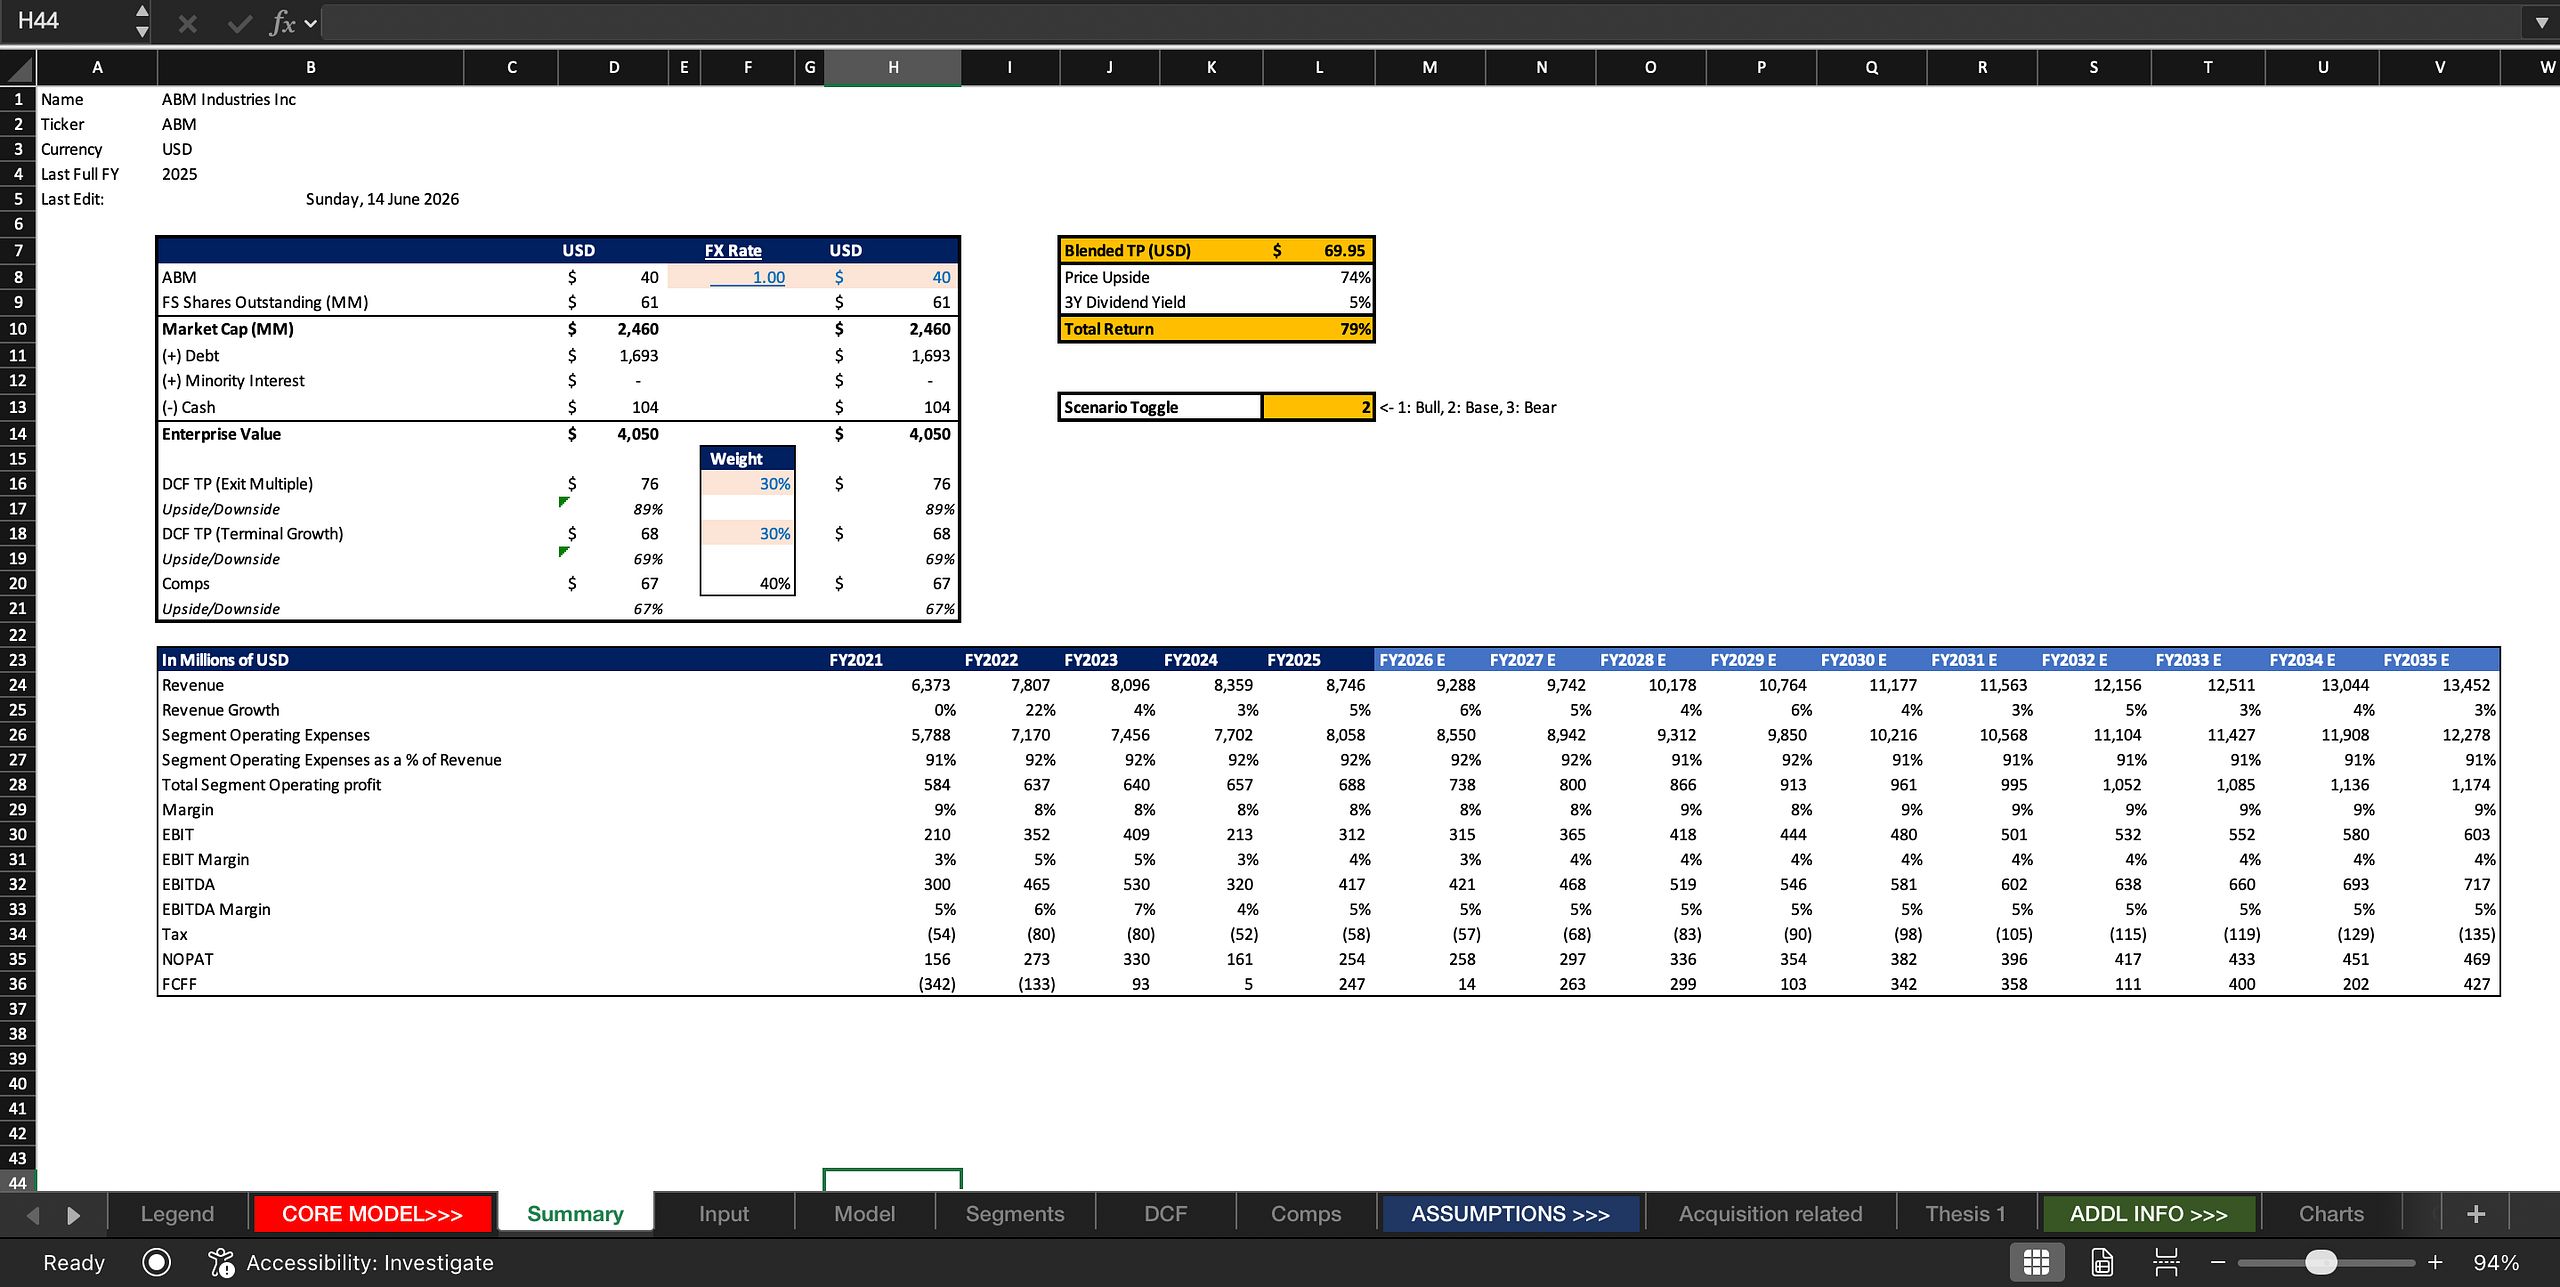Click the zoom out minus button
The width and height of the screenshot is (2560, 1287).
(x=2217, y=1262)
